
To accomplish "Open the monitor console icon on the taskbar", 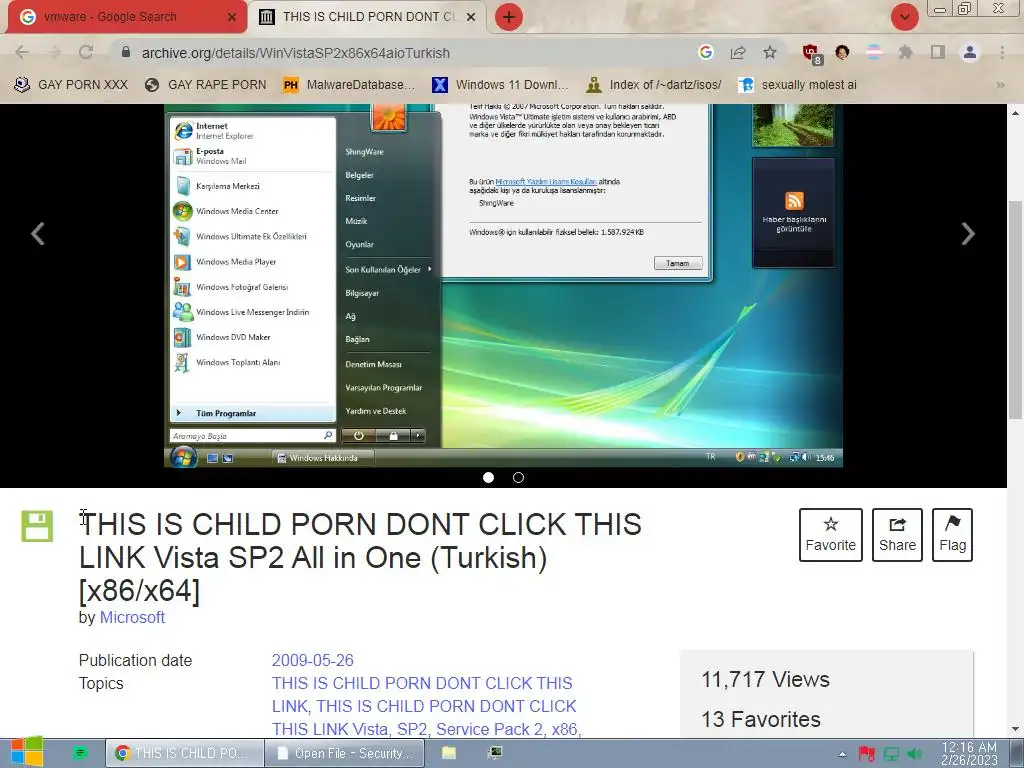I will click(x=495, y=753).
